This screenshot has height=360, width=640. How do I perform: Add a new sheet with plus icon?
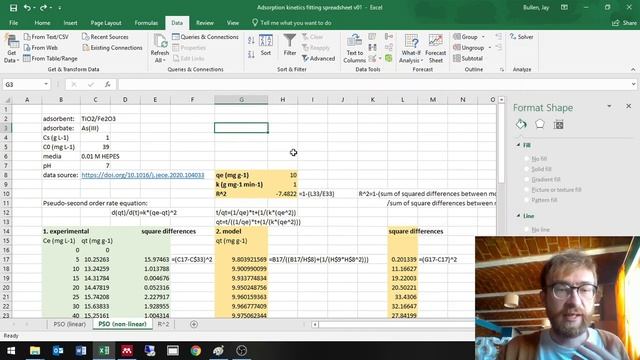click(194, 324)
